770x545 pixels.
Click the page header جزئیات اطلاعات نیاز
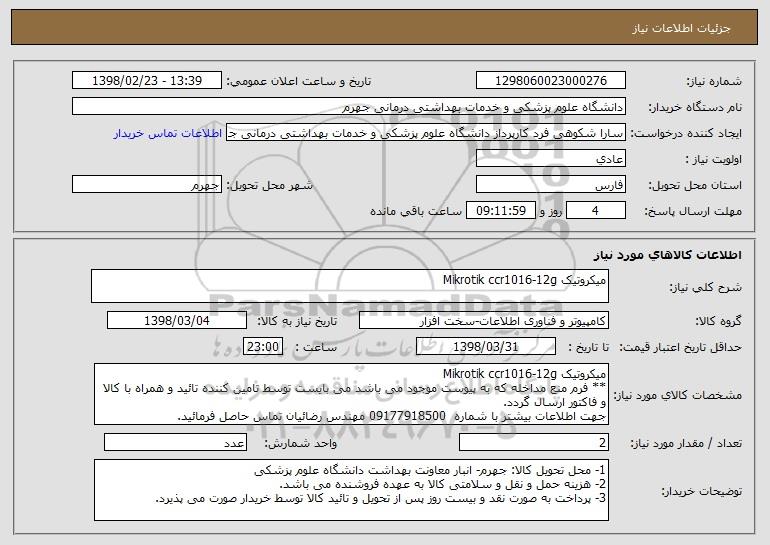tap(682, 28)
